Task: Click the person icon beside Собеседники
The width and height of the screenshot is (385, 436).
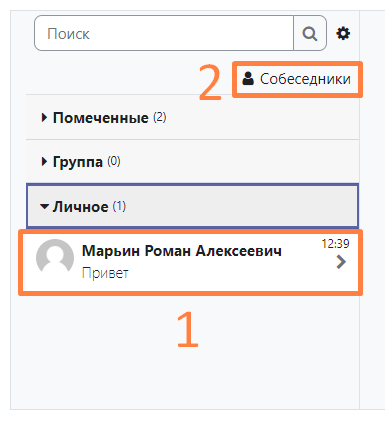Action: click(248, 79)
